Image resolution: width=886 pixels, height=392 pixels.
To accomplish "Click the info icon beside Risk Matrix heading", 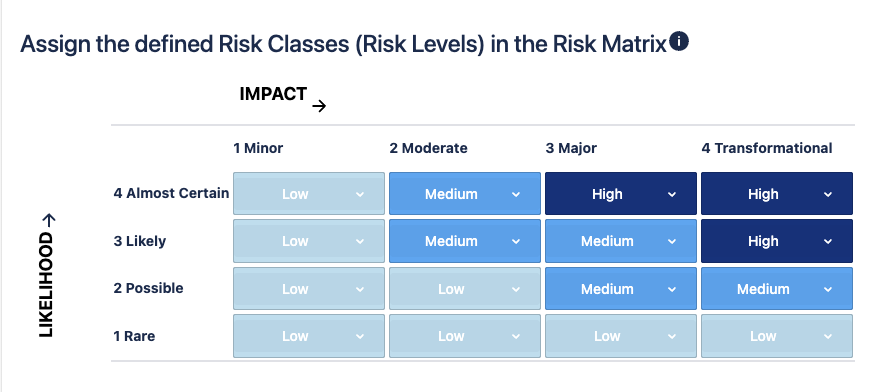I will pyautogui.click(x=679, y=42).
